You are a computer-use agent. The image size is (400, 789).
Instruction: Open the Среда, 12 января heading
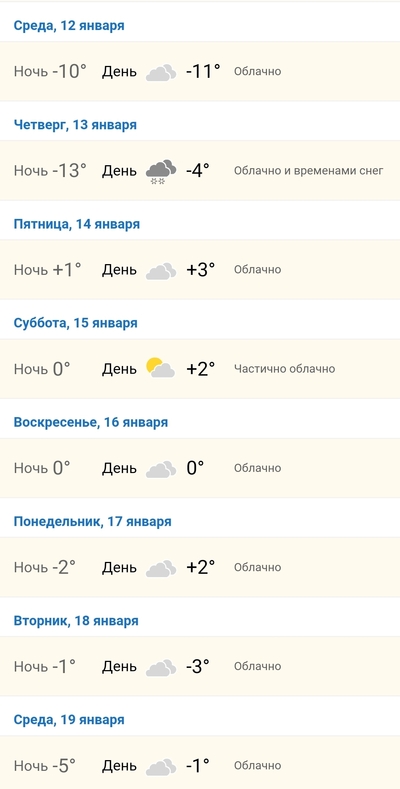[69, 26]
